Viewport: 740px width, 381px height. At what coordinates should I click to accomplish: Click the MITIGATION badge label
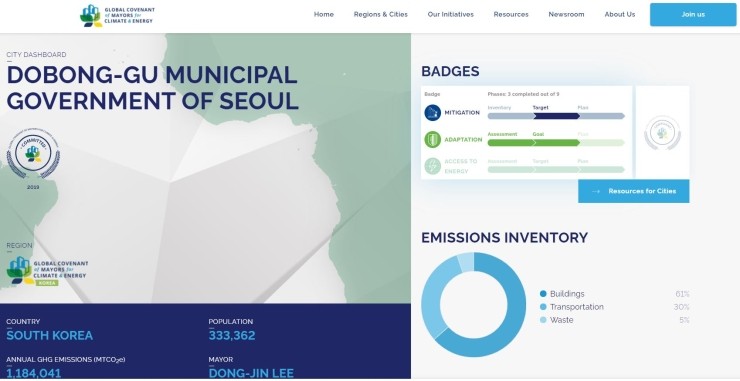pos(462,113)
